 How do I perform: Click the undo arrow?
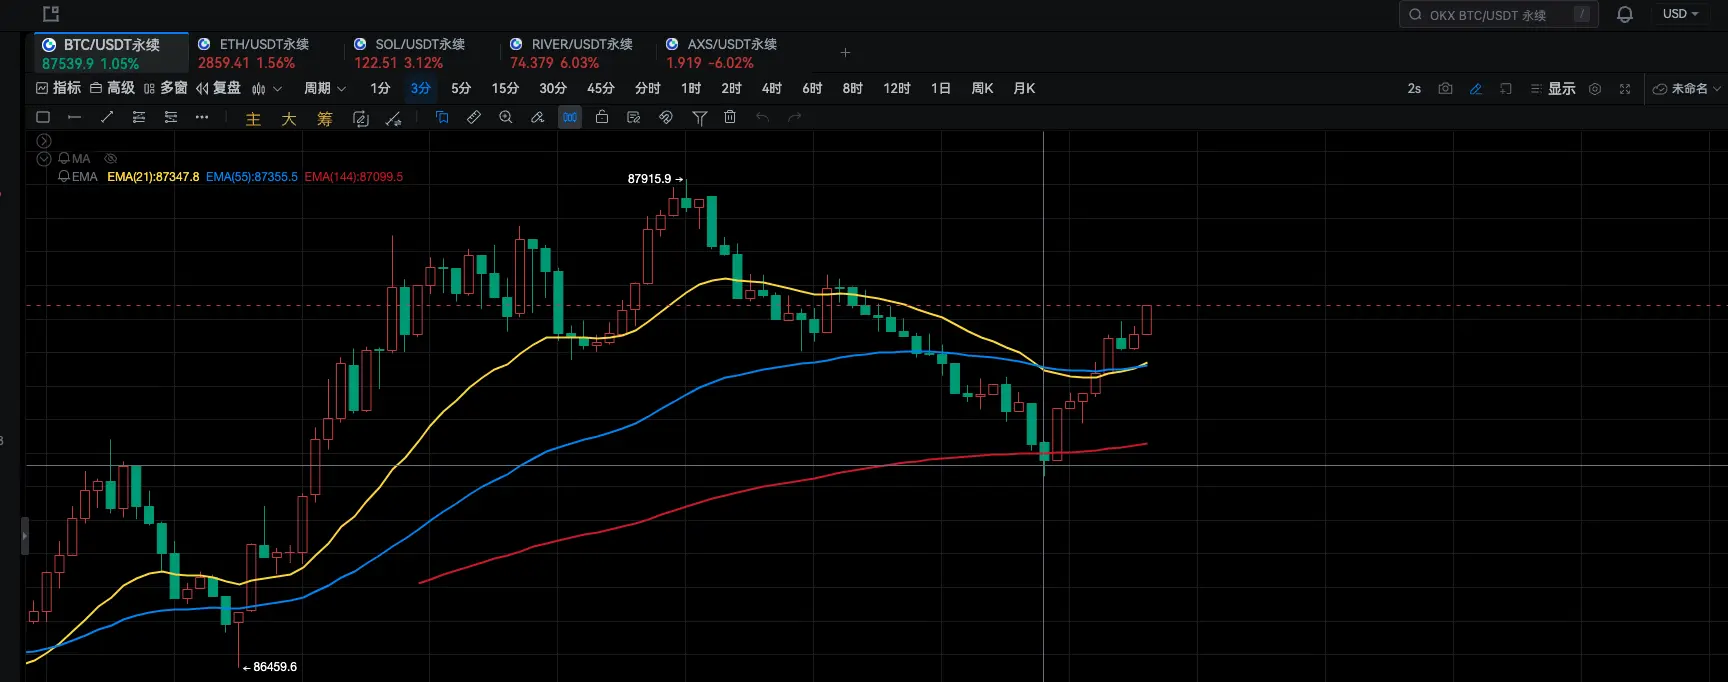click(x=763, y=117)
